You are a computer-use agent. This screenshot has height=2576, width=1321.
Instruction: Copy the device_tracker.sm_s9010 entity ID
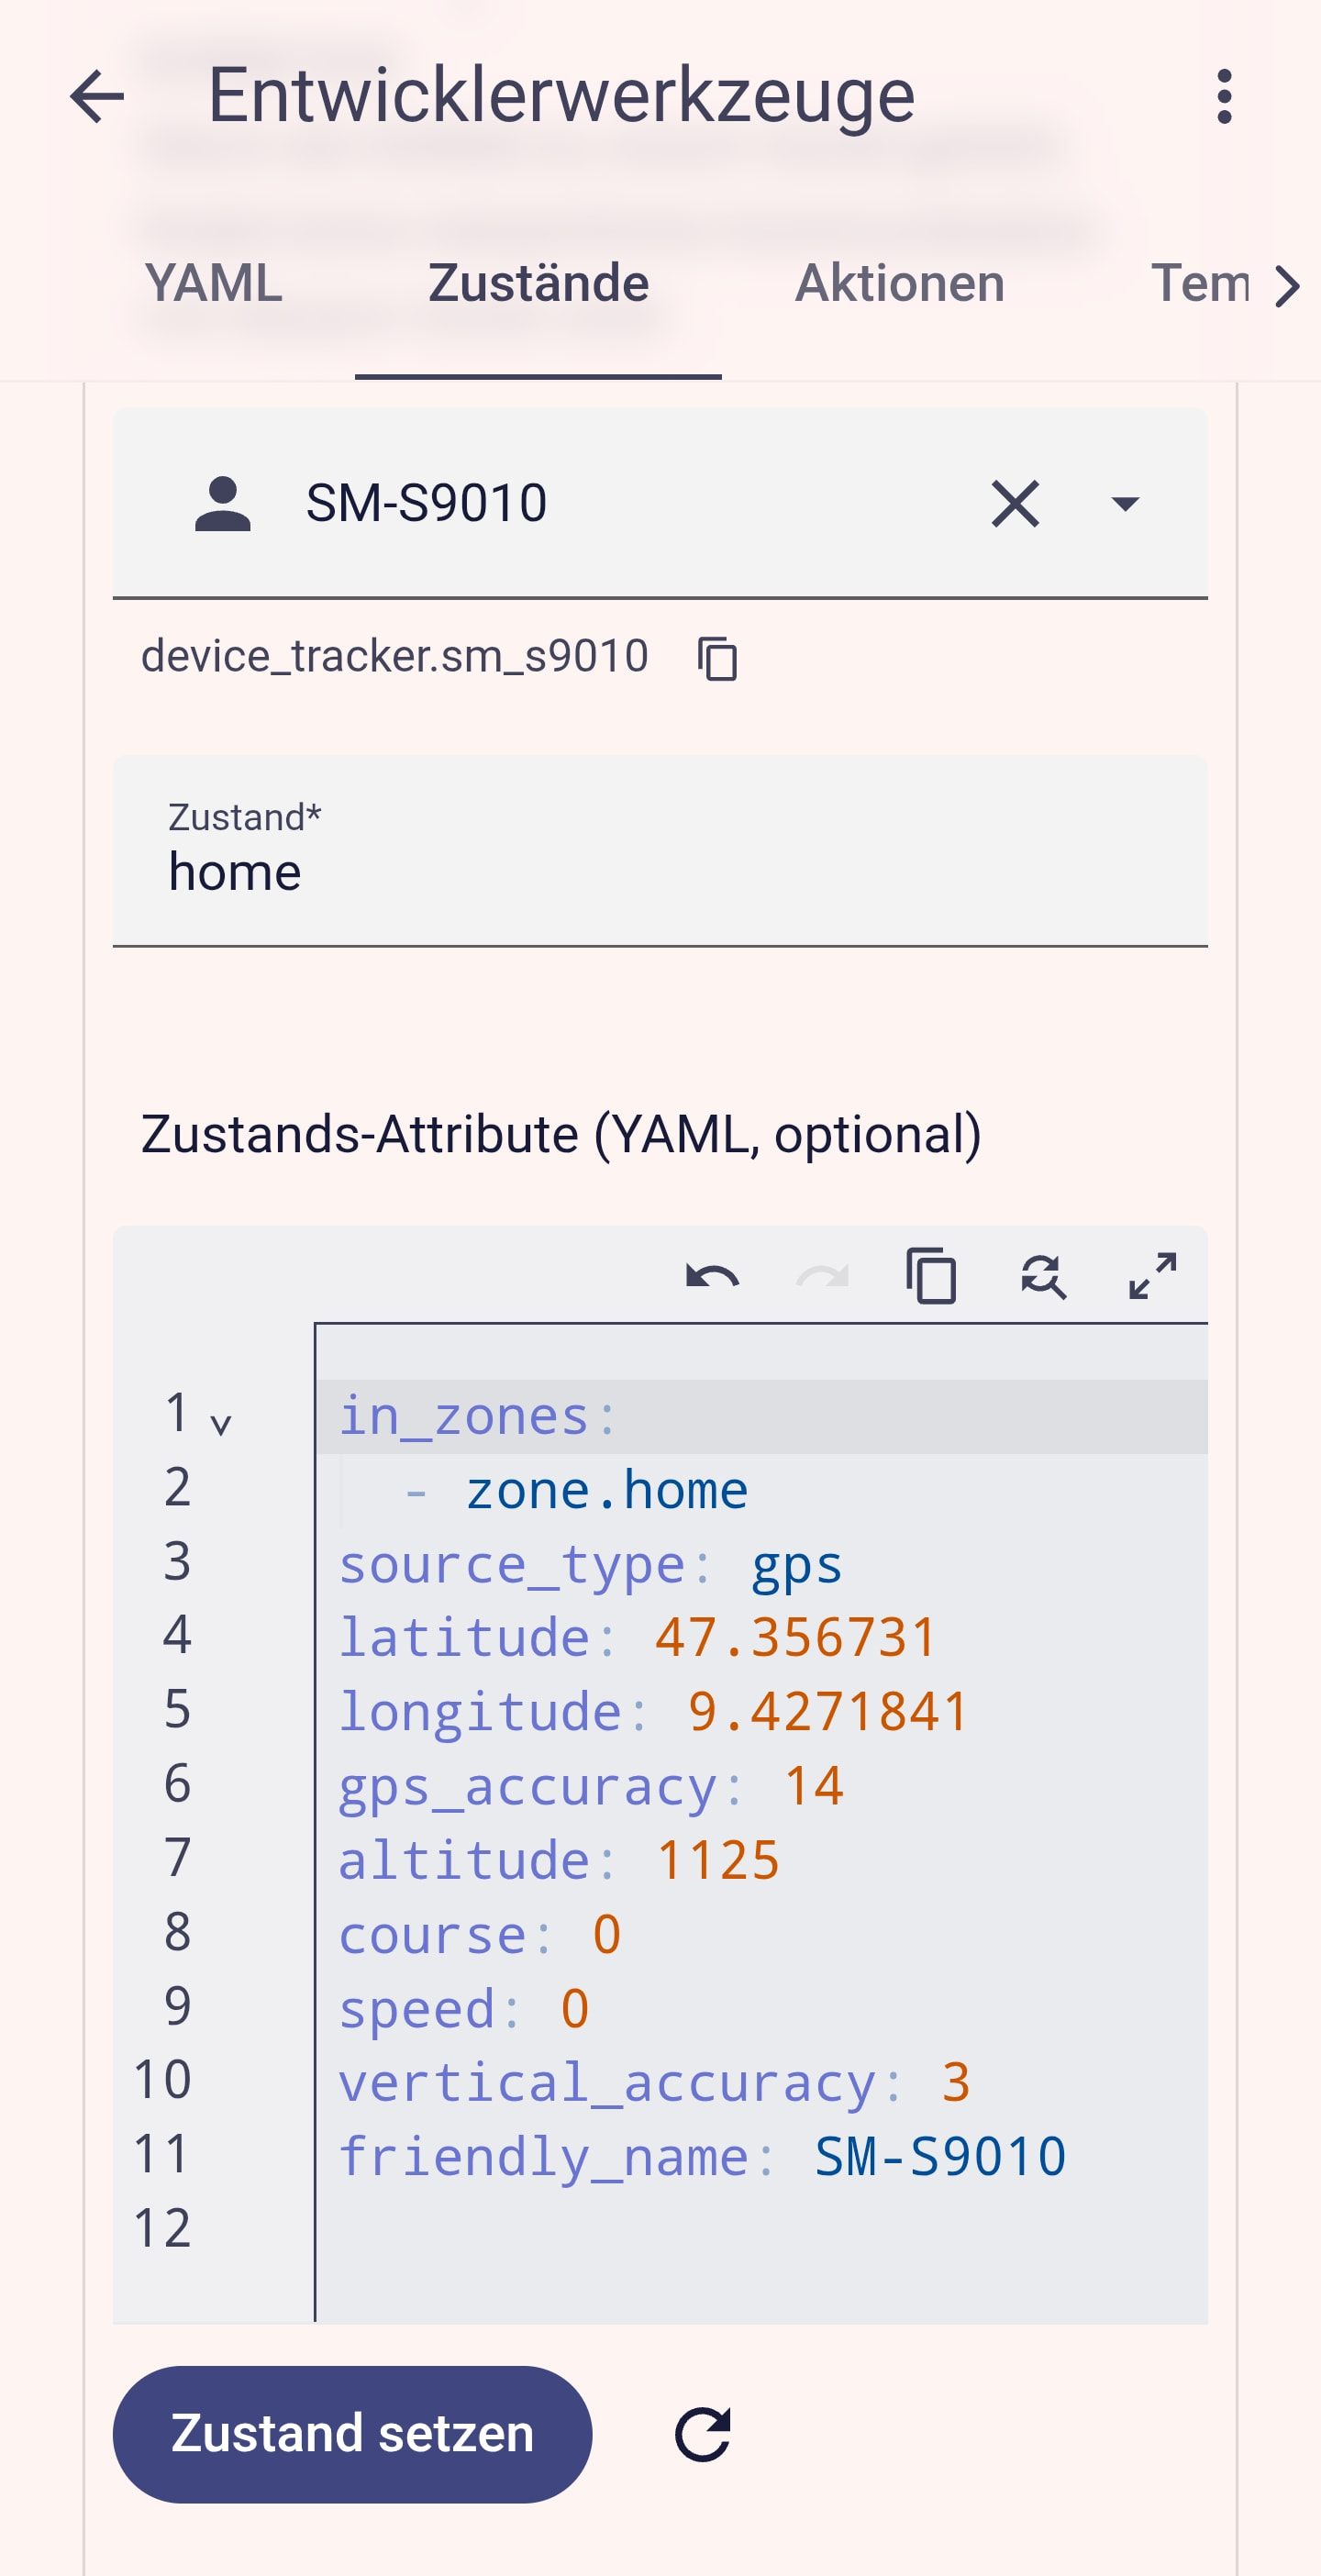point(718,658)
